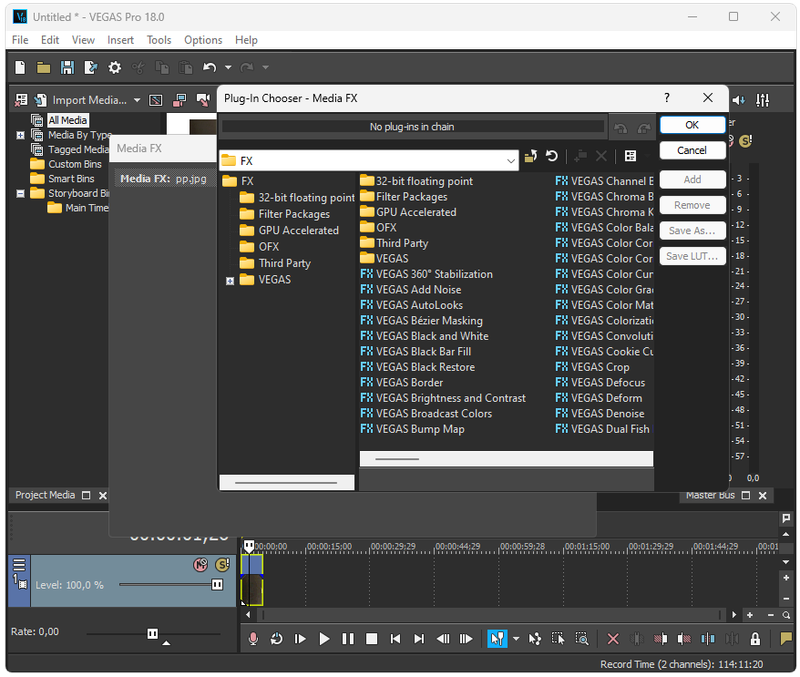Play the timeline
Viewport: 800px width, 677px height.
tap(324, 639)
